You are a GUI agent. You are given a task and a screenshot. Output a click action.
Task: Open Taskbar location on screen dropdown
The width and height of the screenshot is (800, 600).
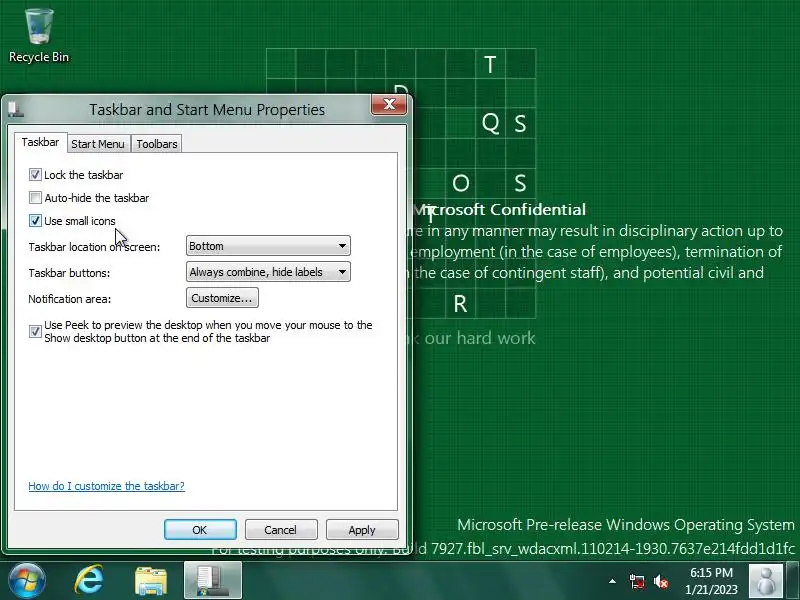[x=268, y=246]
